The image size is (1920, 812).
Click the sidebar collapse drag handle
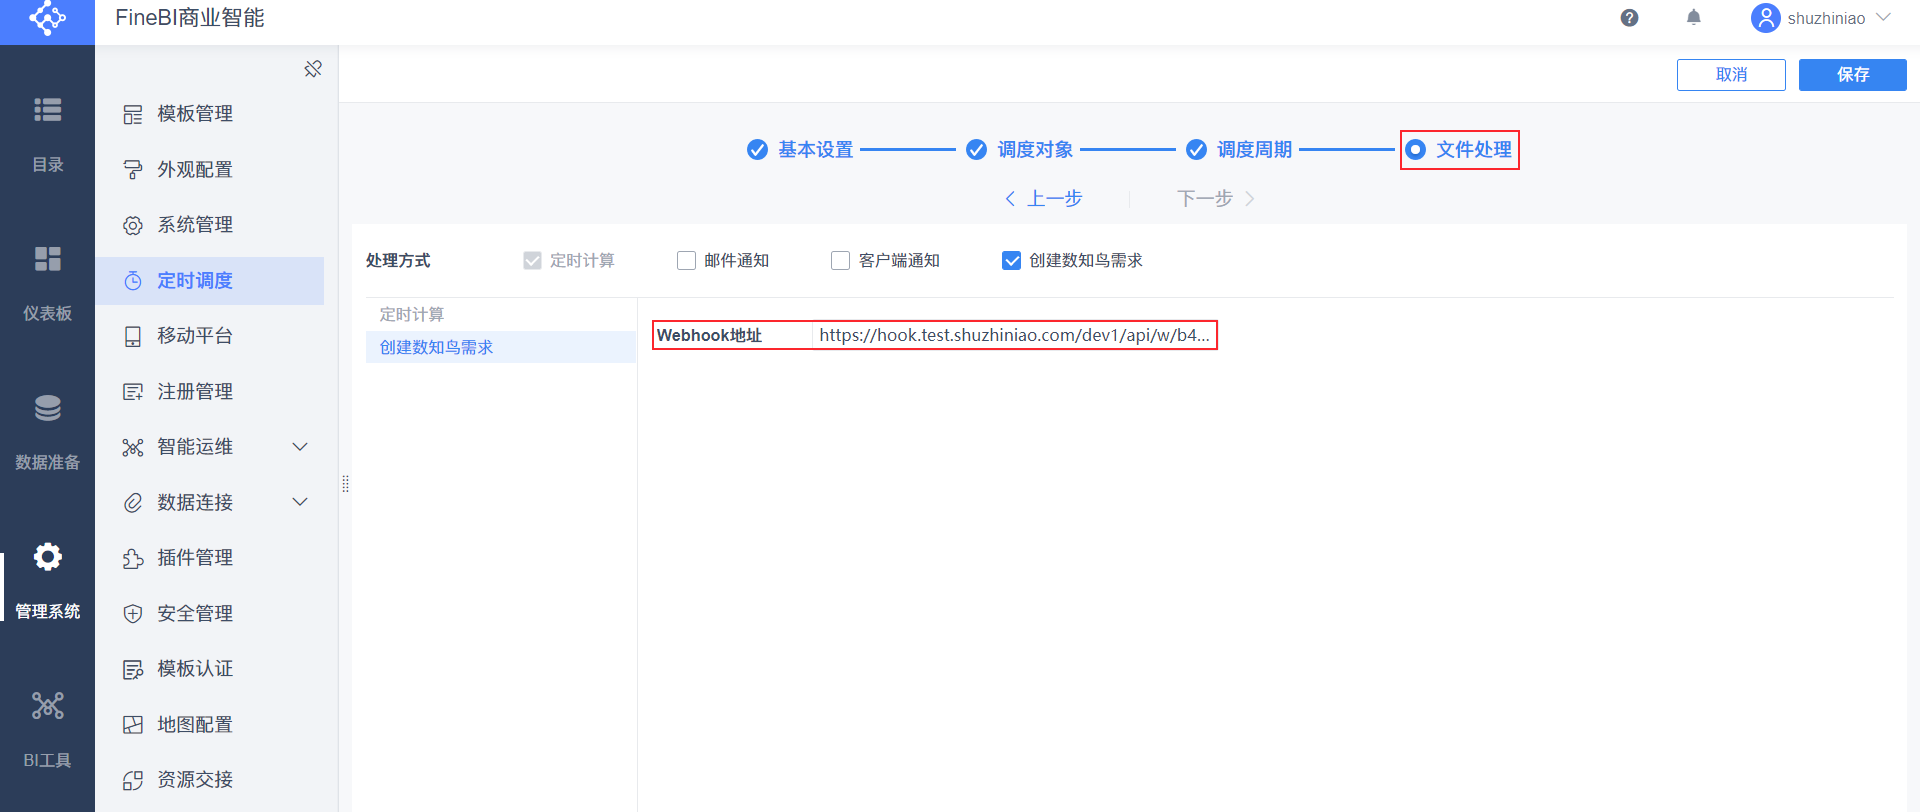tap(345, 484)
